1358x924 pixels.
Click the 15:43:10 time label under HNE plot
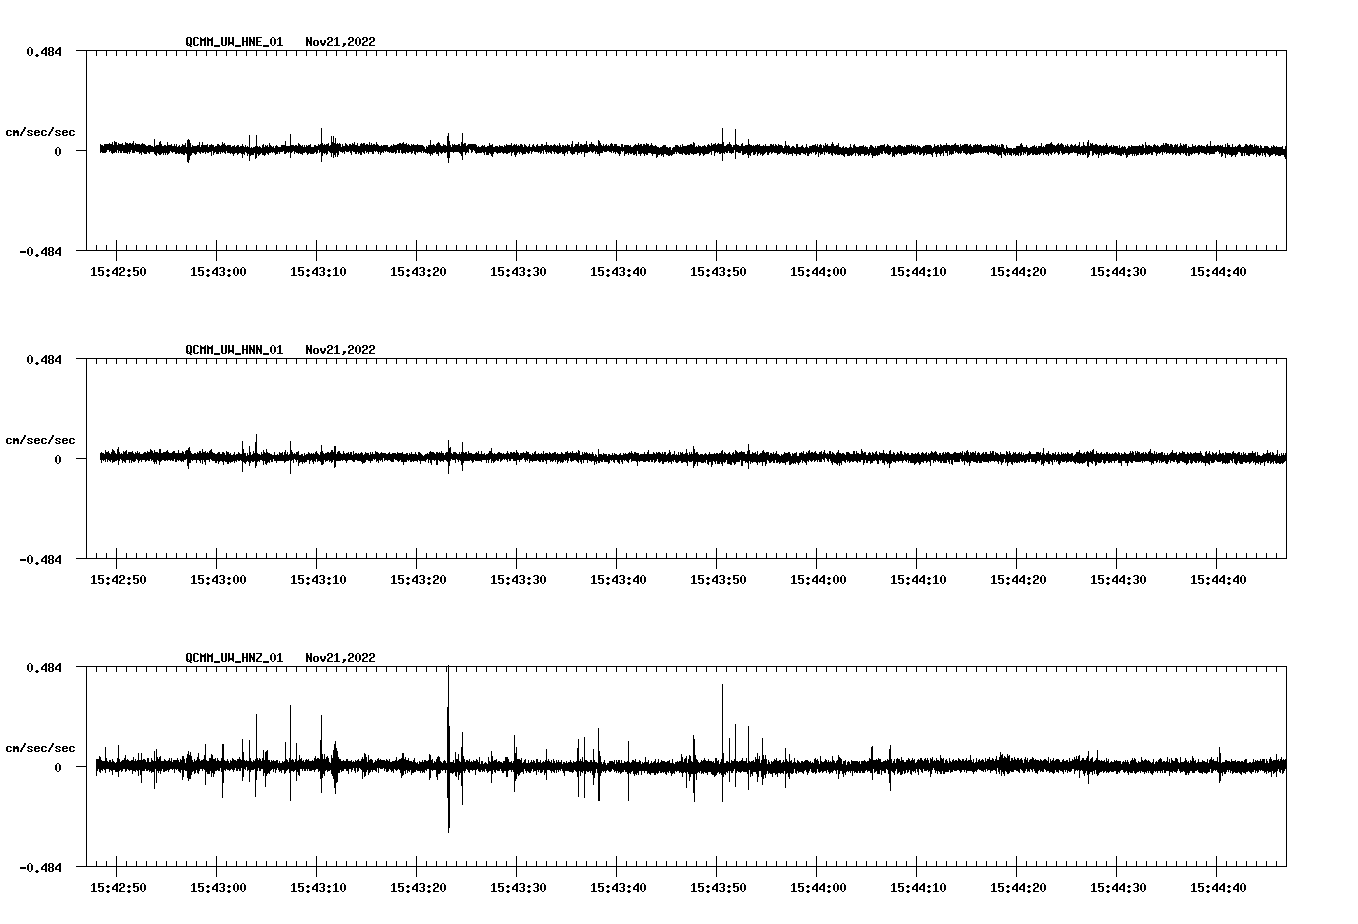(318, 272)
